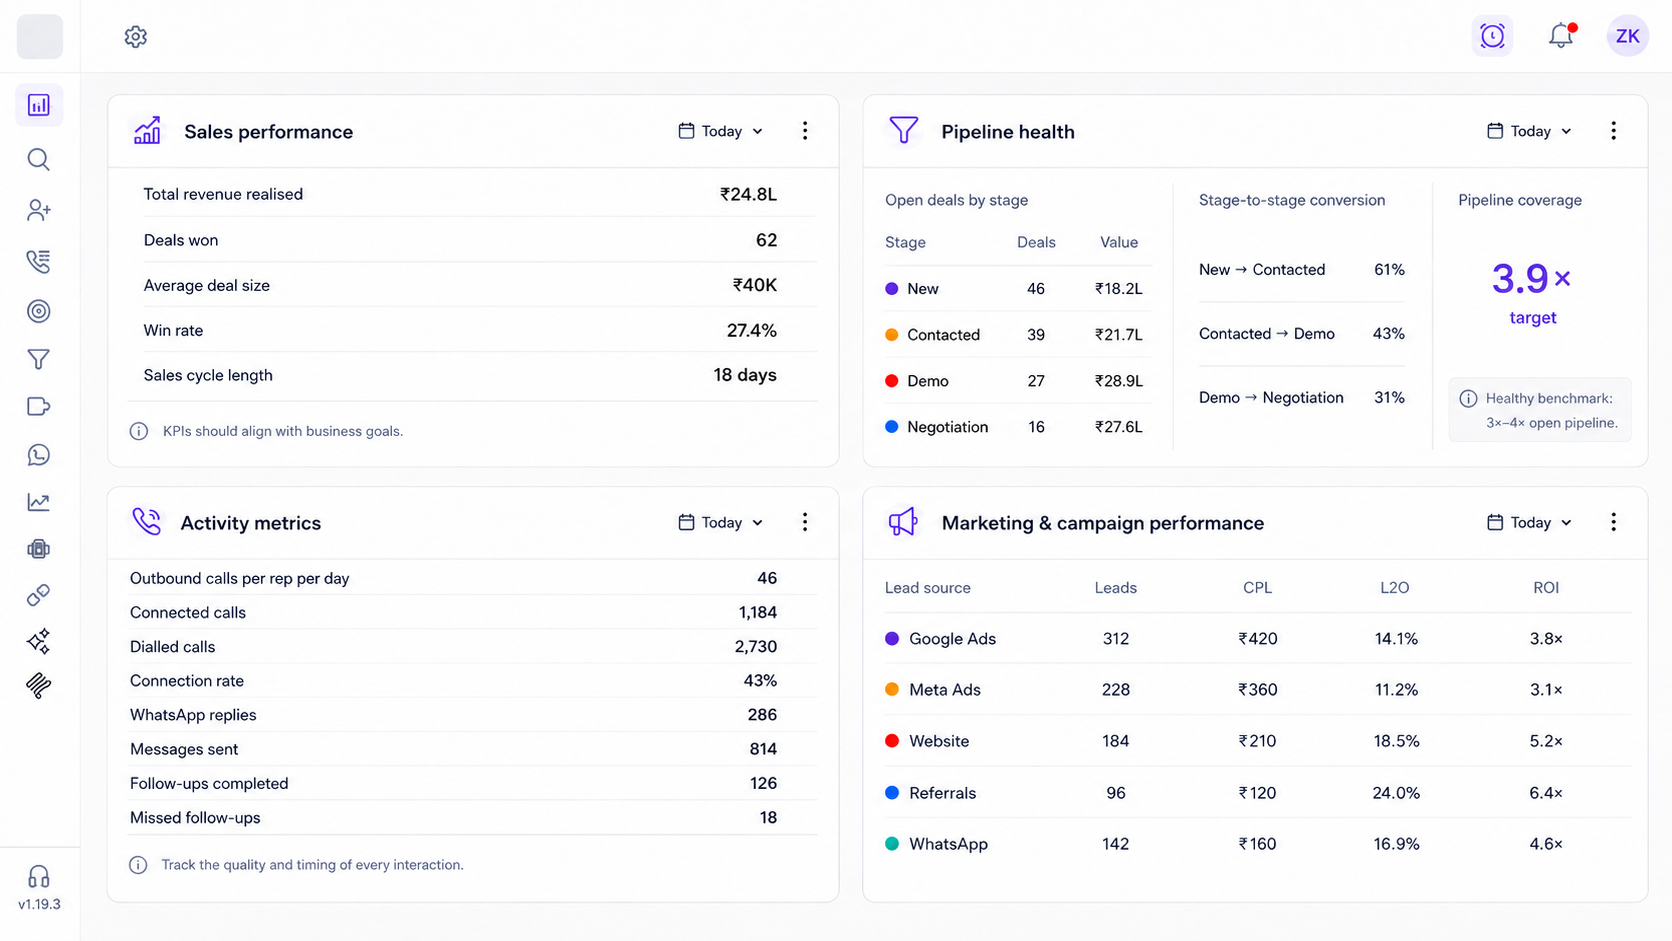
Task: Select the Google Ads lead source row
Action: click(x=1257, y=639)
